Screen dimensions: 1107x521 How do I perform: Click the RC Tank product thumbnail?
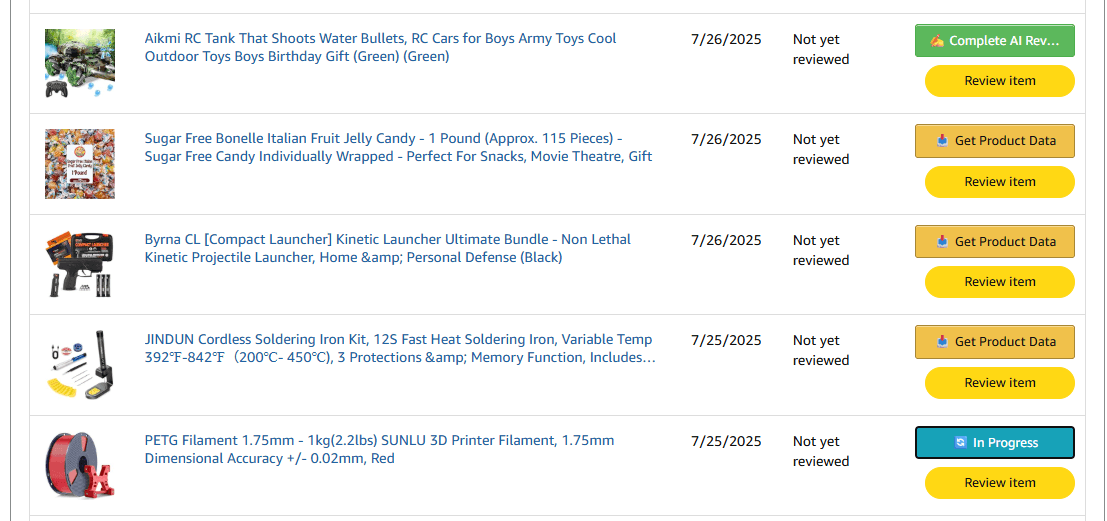point(80,63)
